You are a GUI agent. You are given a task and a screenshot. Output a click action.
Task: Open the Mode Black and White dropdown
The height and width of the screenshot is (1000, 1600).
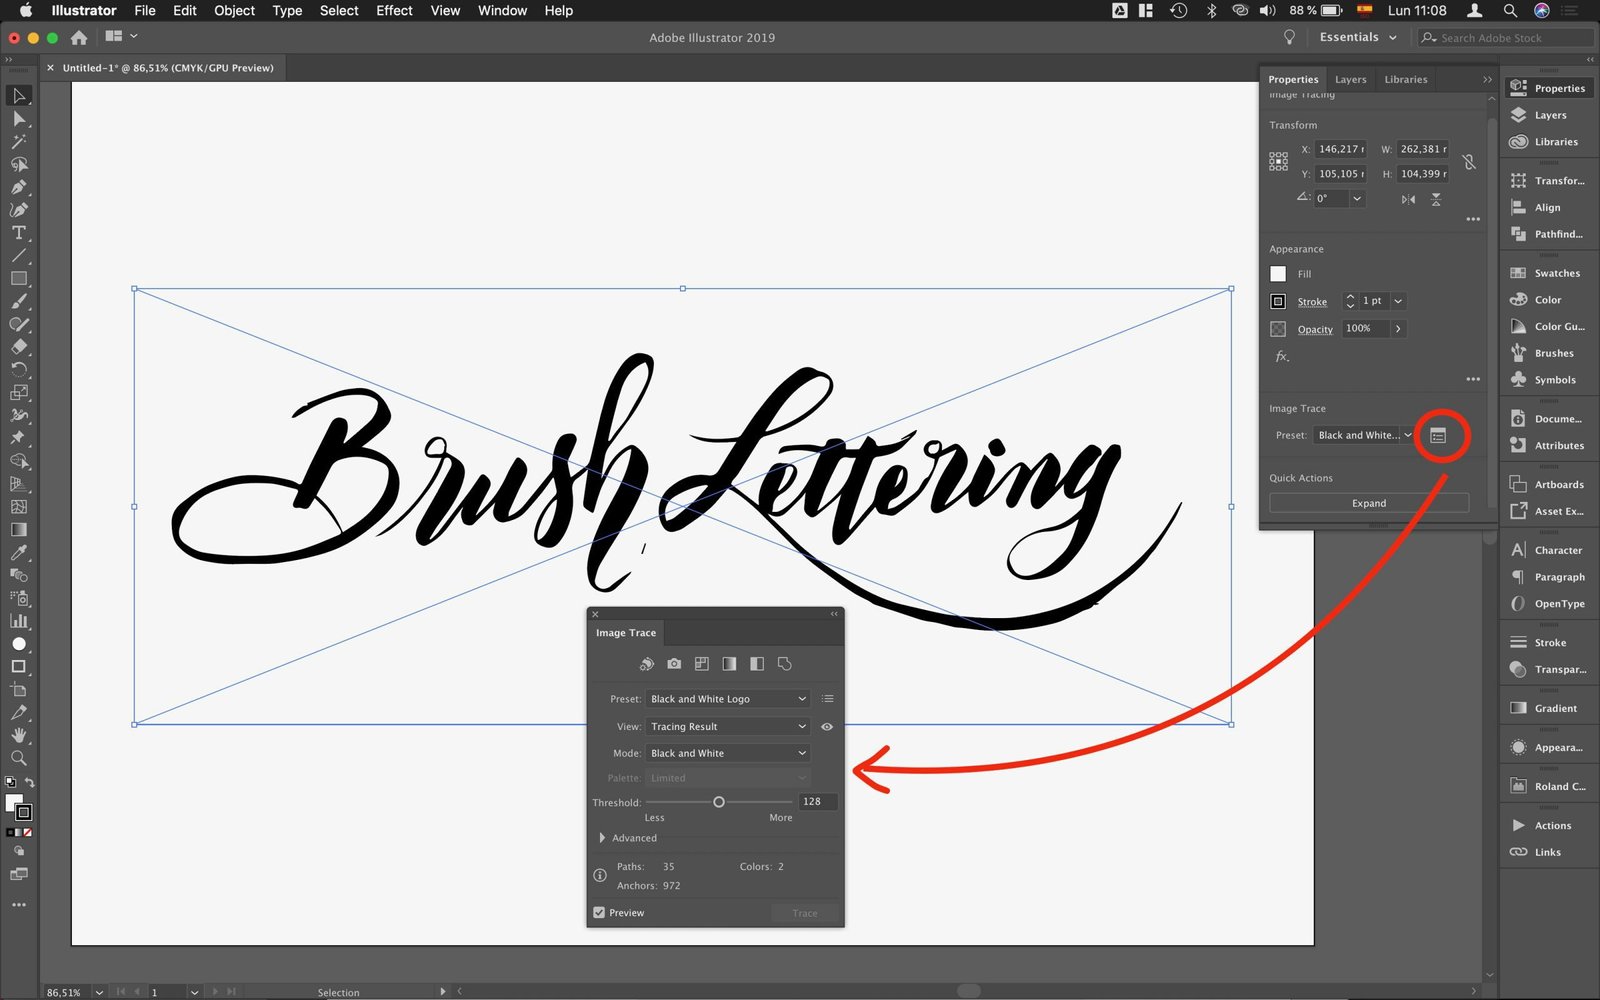728,753
